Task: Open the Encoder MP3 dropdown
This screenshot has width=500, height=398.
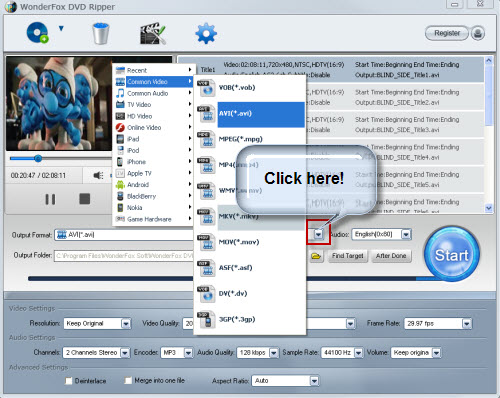Action: [188, 353]
